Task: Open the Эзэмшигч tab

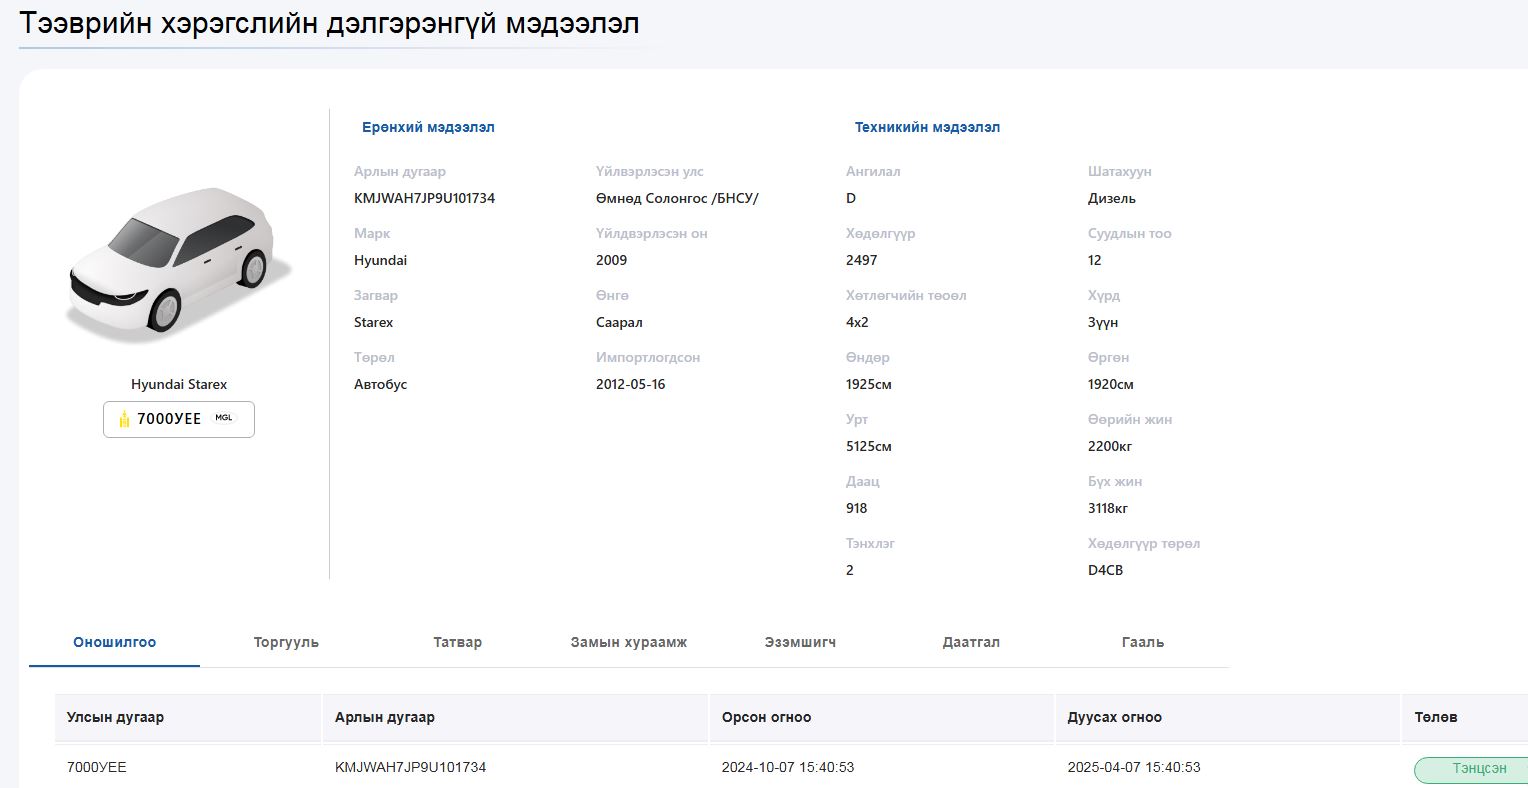Action: tap(800, 642)
